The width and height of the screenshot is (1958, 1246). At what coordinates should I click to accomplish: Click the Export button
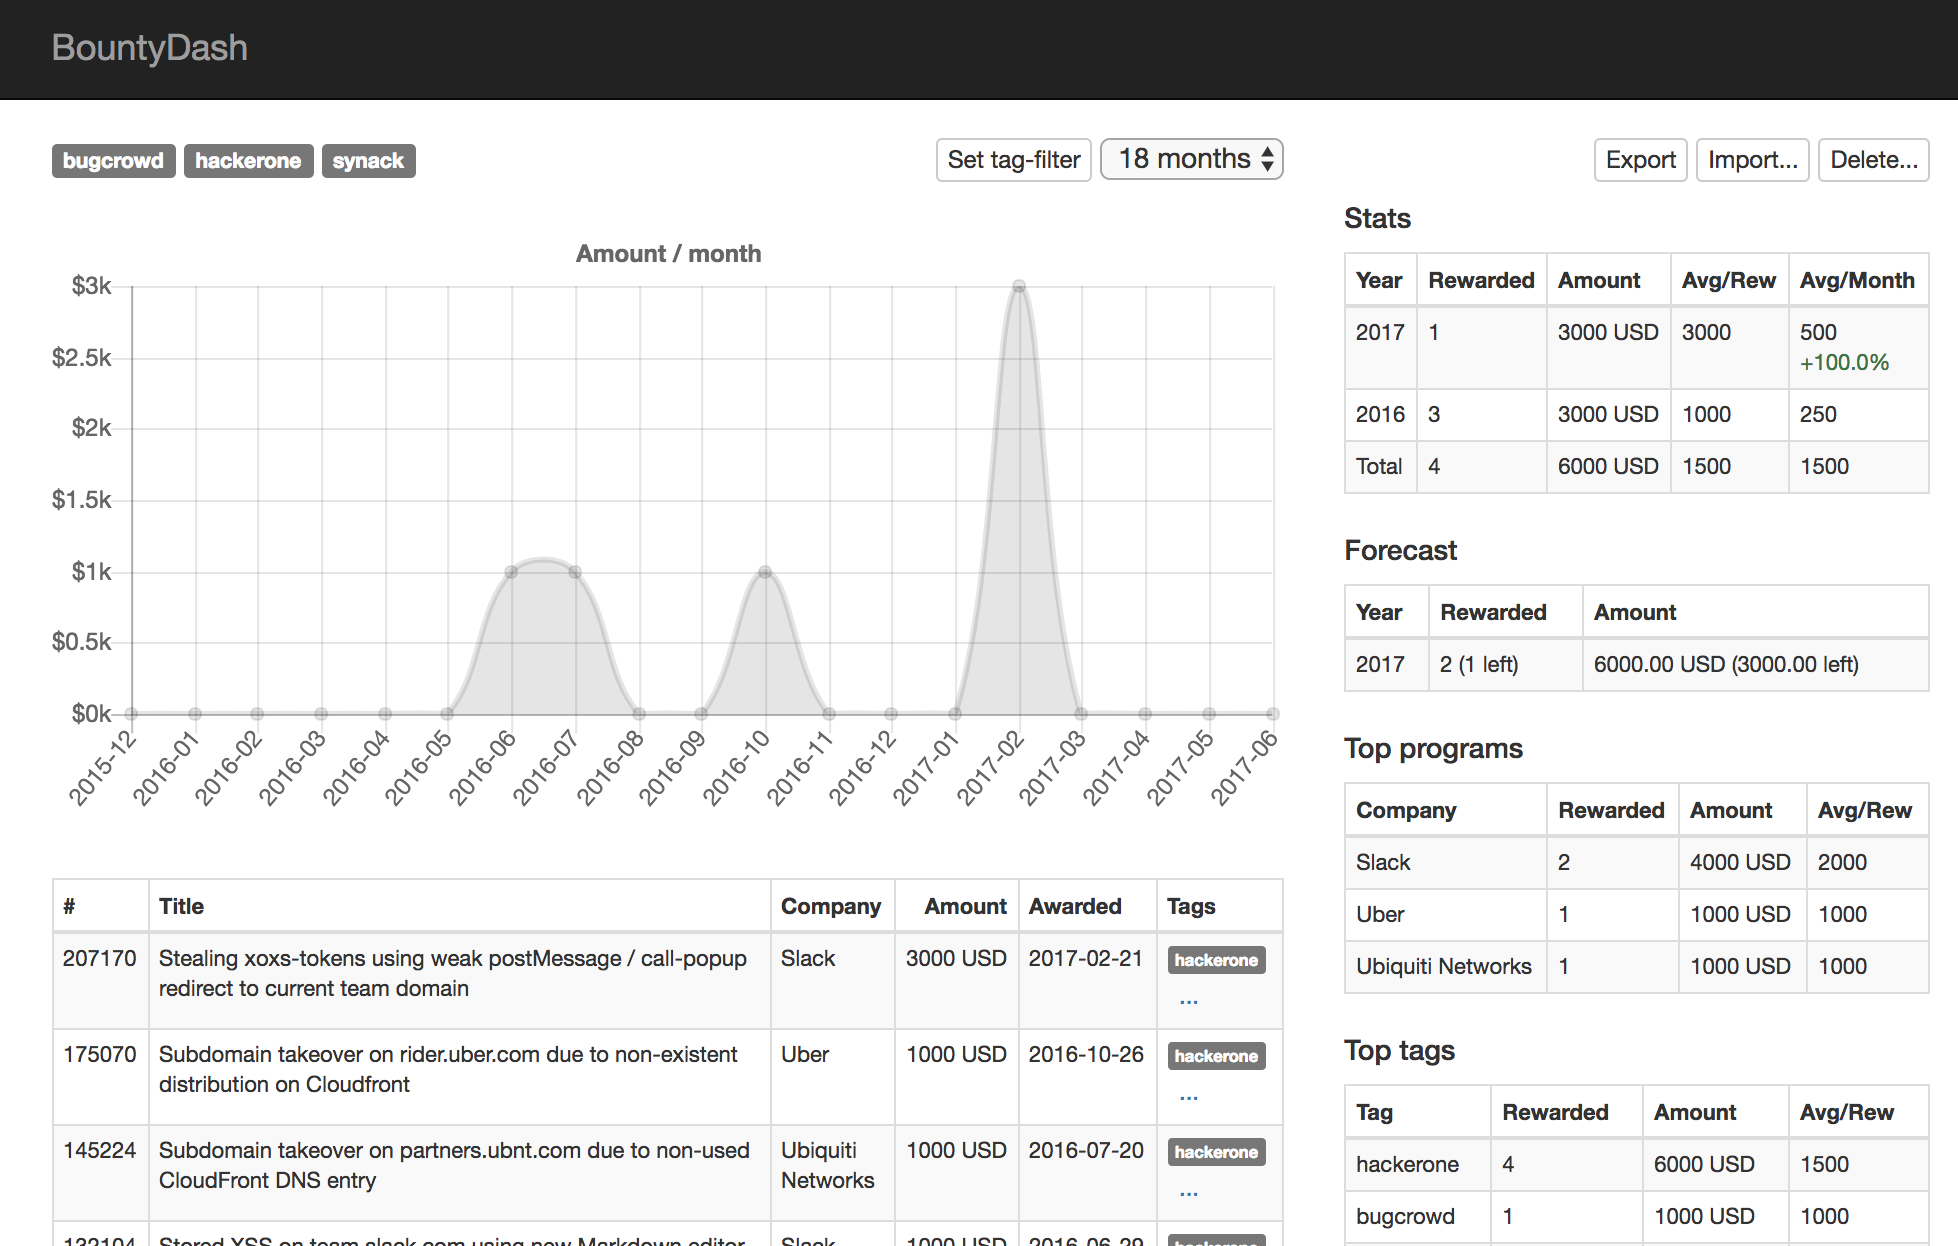[x=1640, y=160]
